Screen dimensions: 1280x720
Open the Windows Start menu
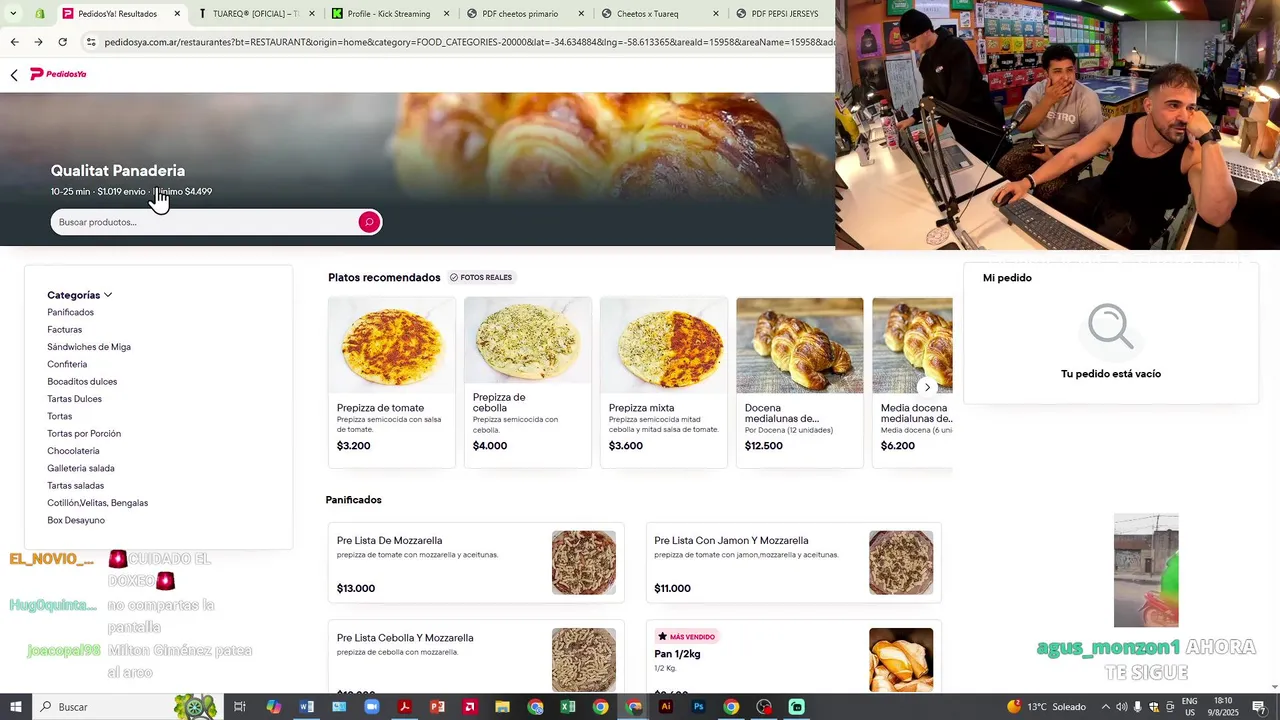15,707
